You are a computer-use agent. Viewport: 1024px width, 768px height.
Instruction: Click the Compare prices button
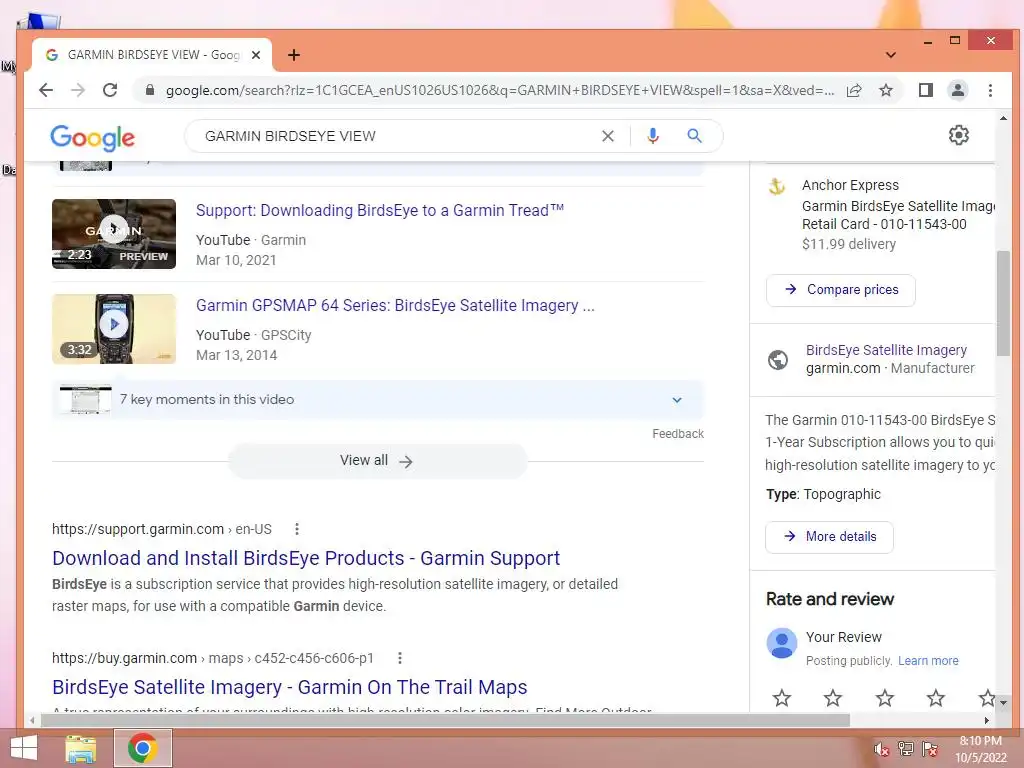tap(840, 290)
